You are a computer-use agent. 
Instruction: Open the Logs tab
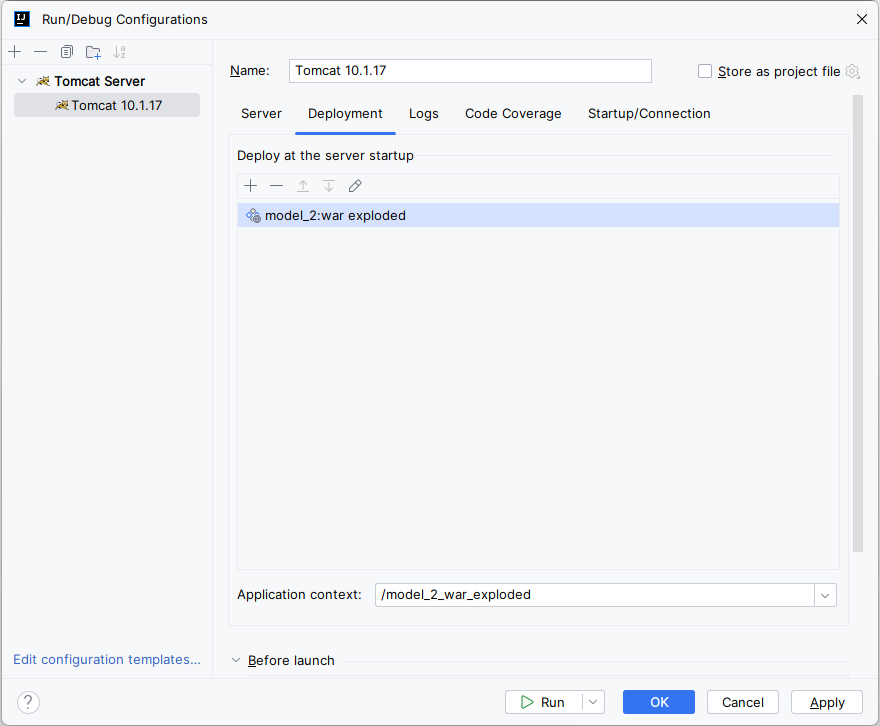(x=424, y=114)
